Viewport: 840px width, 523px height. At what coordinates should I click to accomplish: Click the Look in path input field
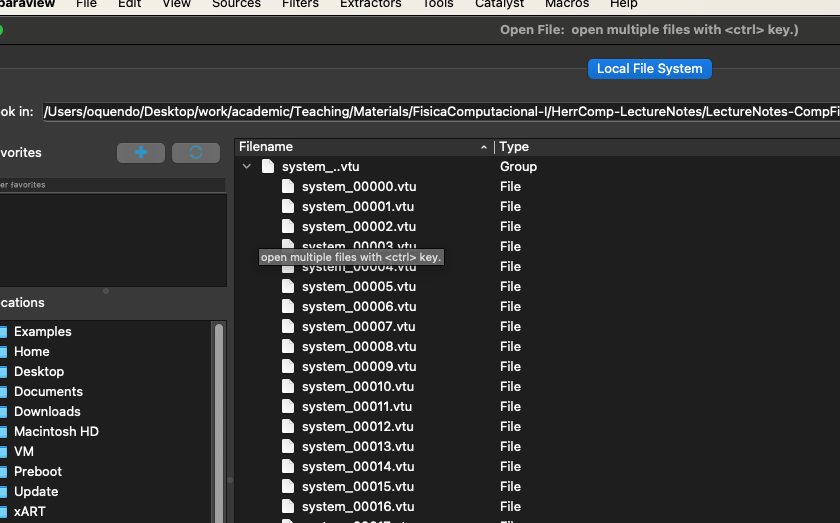440,111
